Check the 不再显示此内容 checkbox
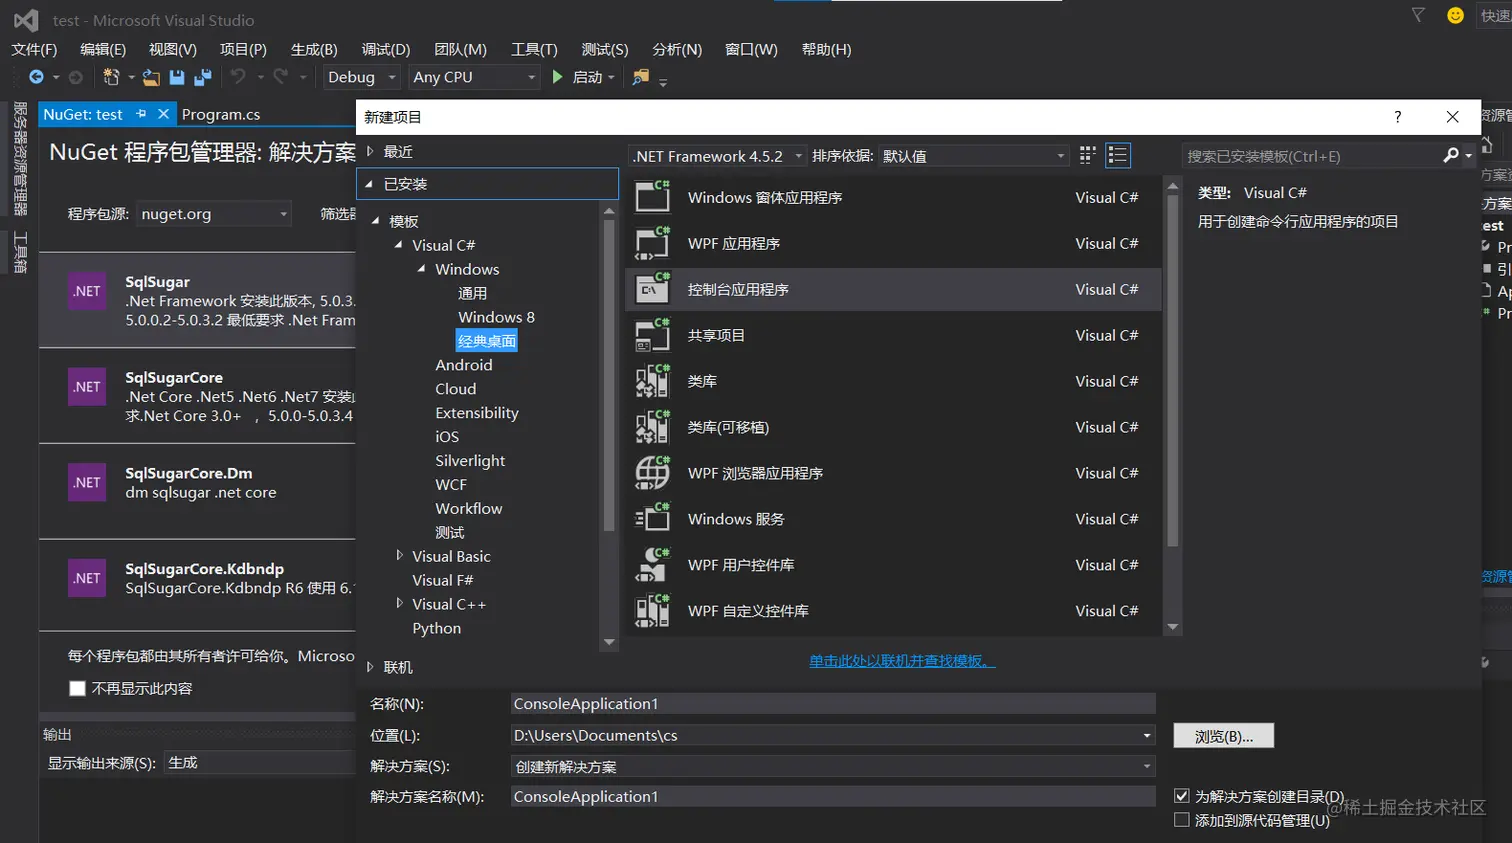 coord(77,688)
